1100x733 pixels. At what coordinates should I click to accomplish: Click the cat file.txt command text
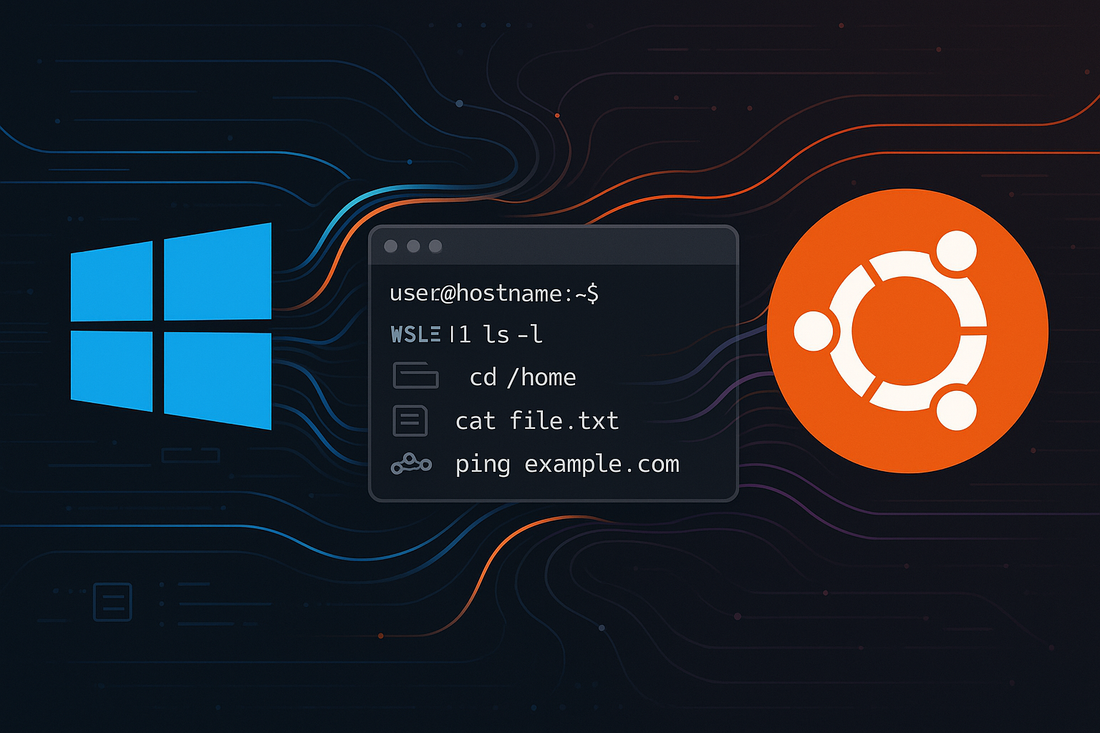tap(537, 421)
